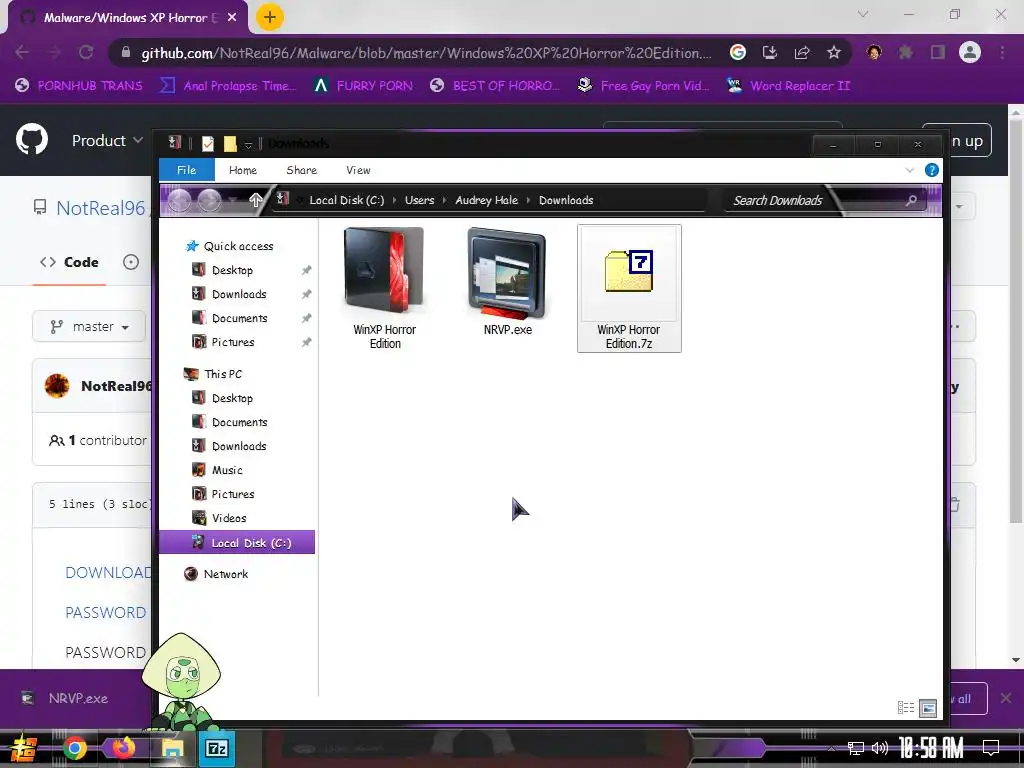Viewport: 1024px width, 768px height.
Task: Open Documents under Quick access
Action: 239,318
